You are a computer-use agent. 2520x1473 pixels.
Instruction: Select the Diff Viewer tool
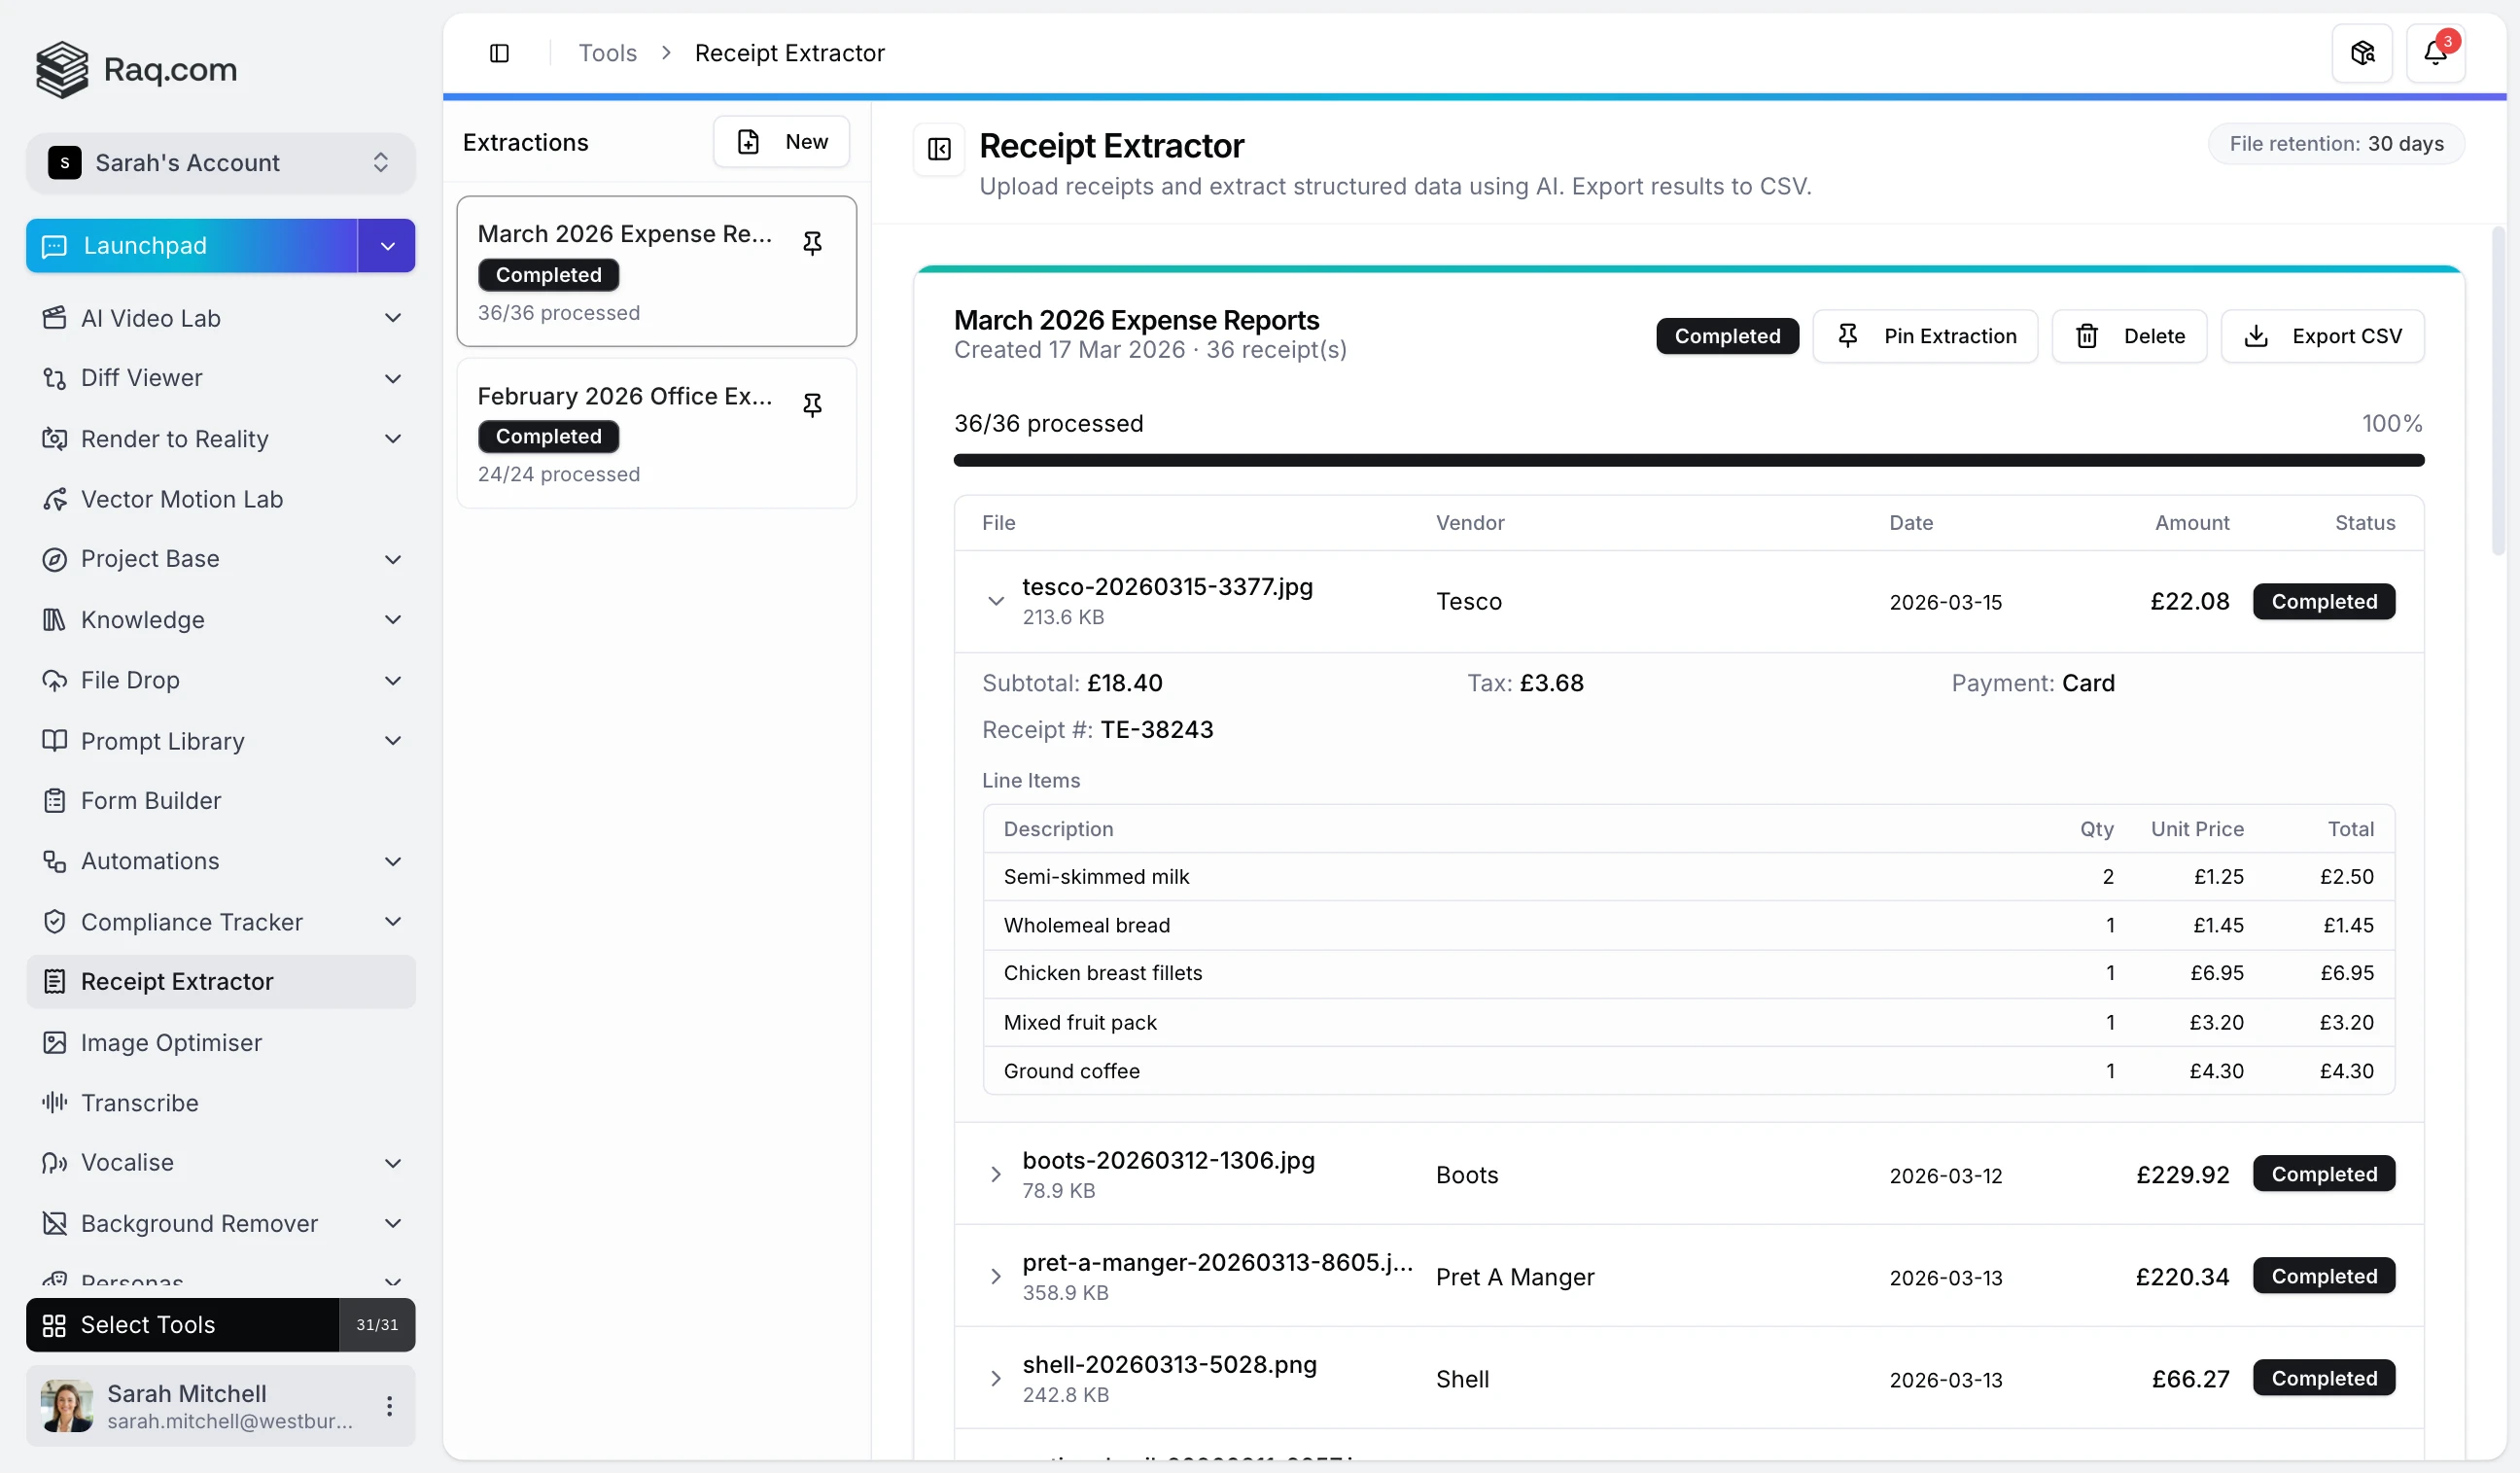140,378
